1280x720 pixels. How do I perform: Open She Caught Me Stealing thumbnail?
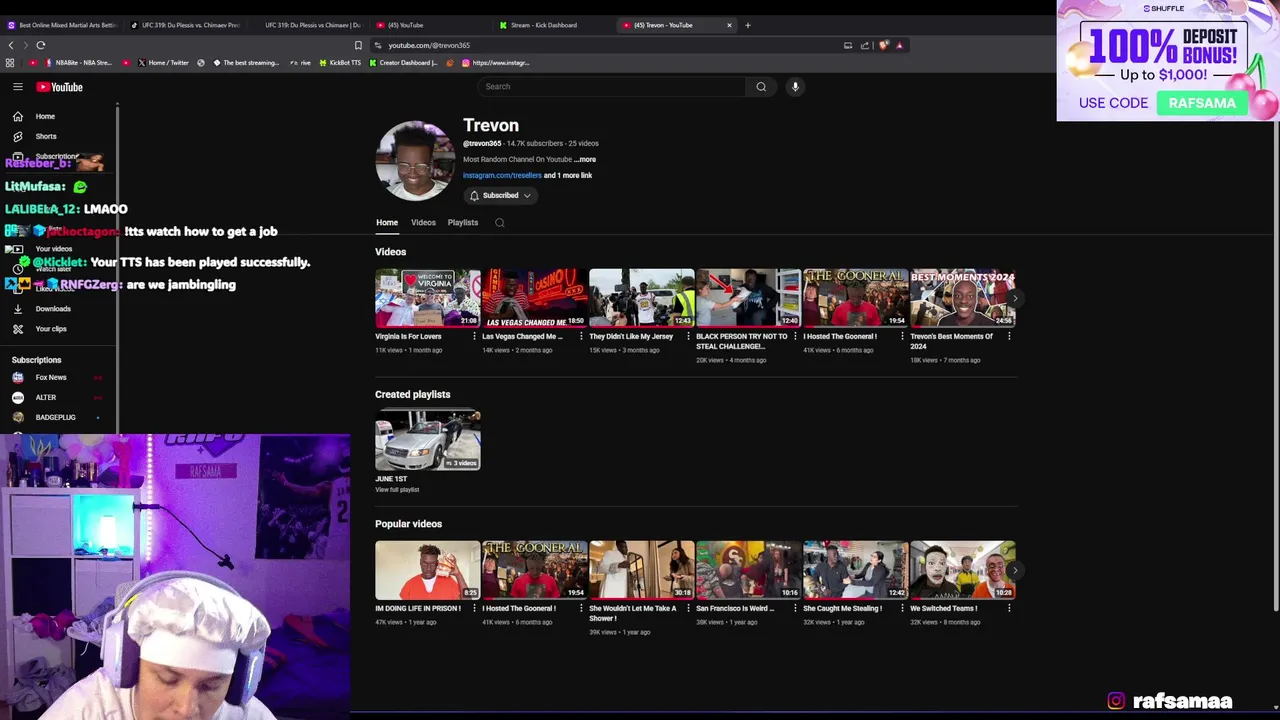(856, 570)
